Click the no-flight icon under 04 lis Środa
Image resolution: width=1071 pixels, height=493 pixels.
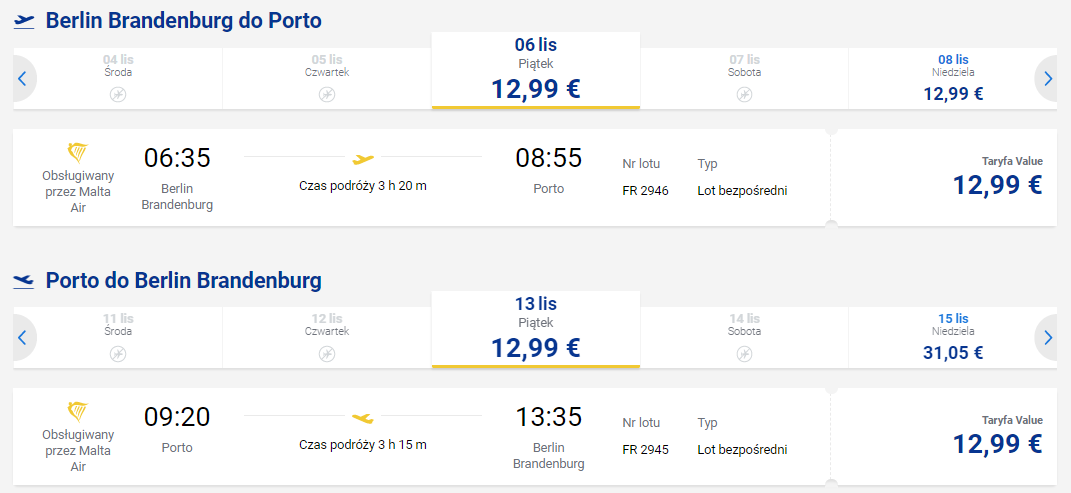pos(118,95)
